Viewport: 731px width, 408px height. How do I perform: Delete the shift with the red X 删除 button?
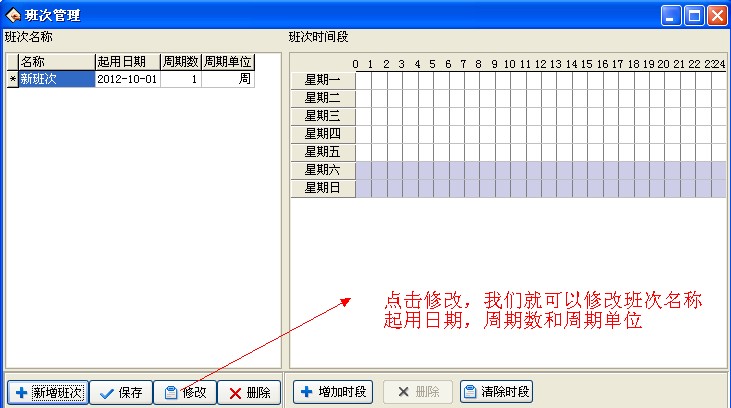click(249, 392)
